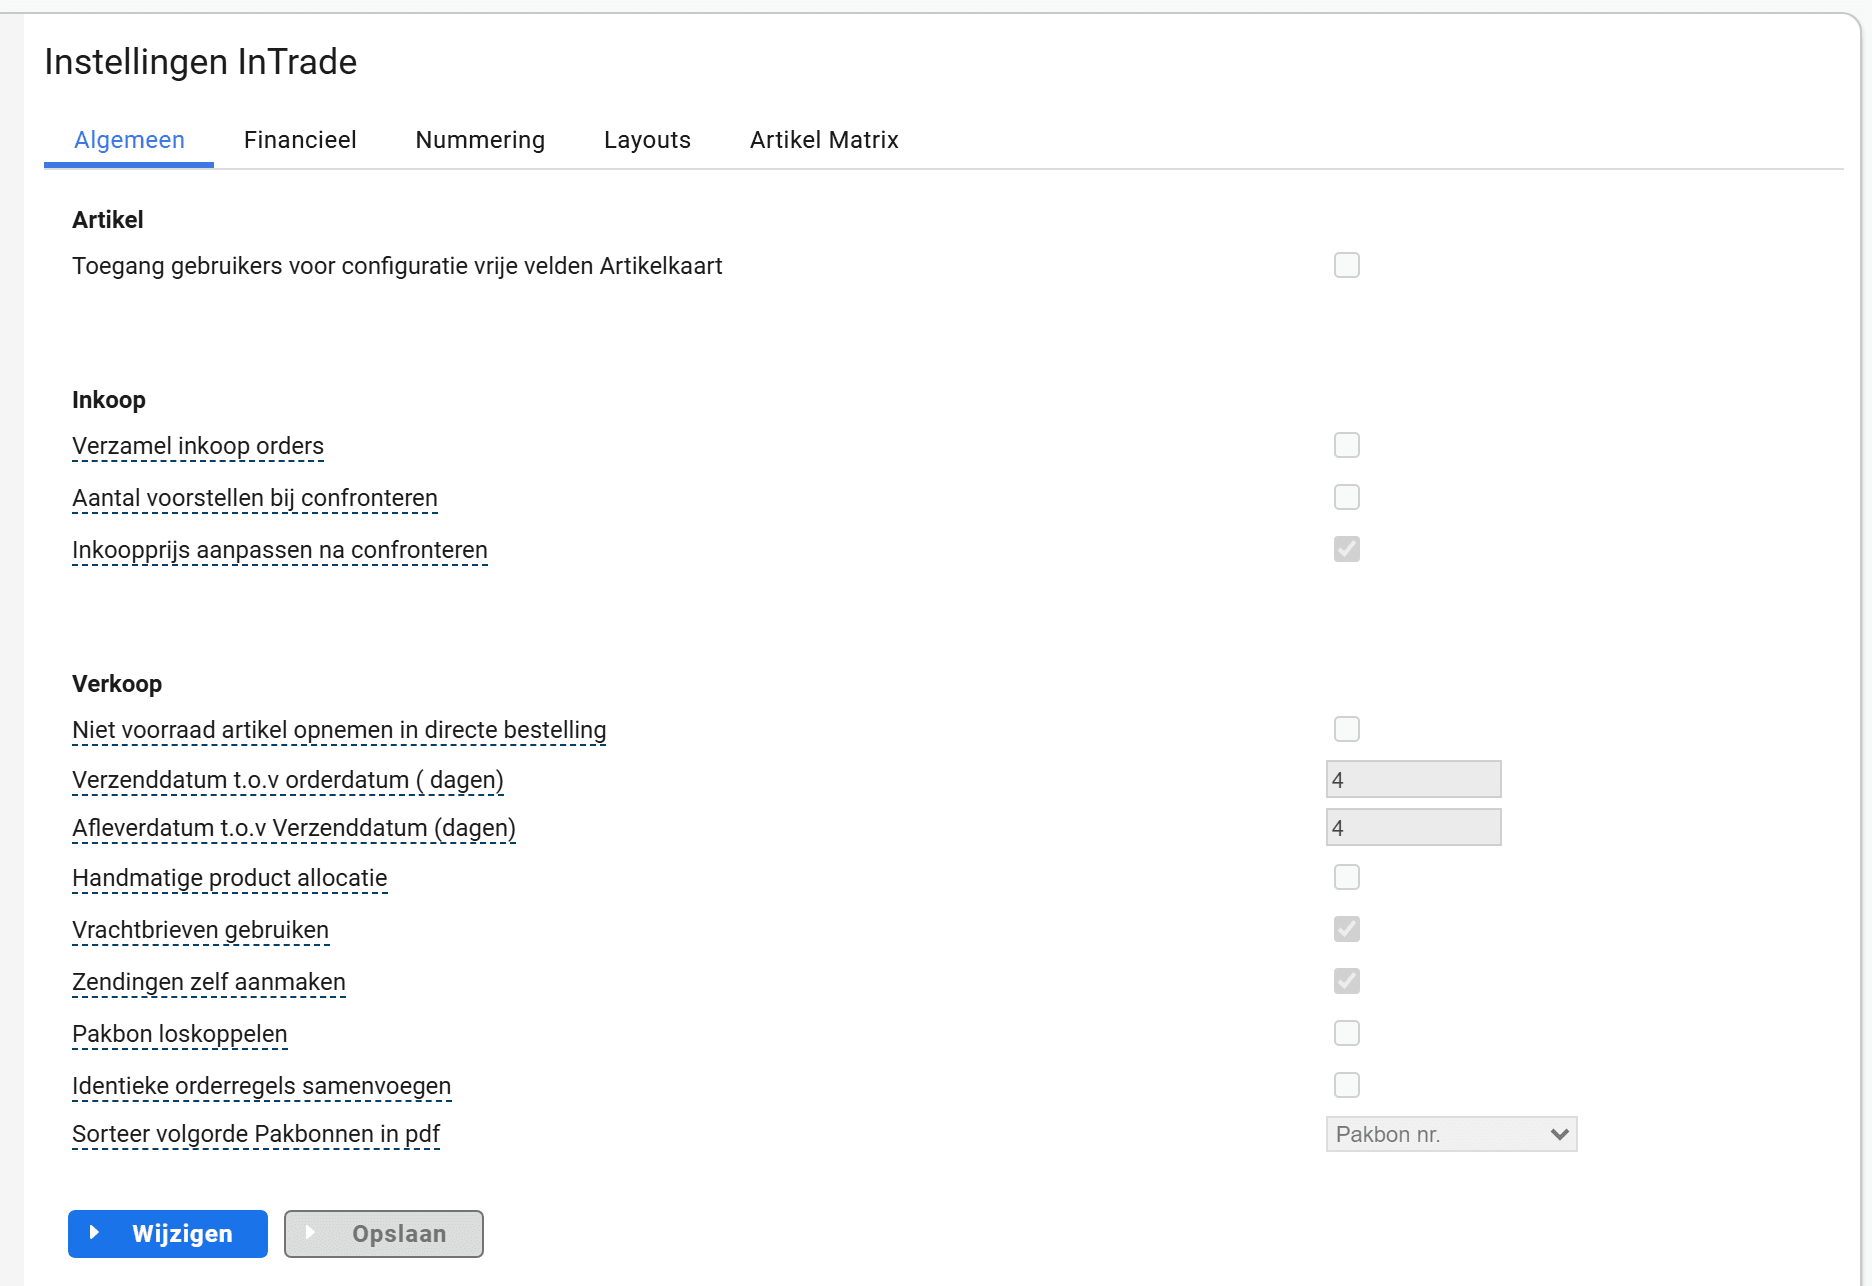Click the Vrachtbrieven gebruiken label
1872x1286 pixels.
200,930
